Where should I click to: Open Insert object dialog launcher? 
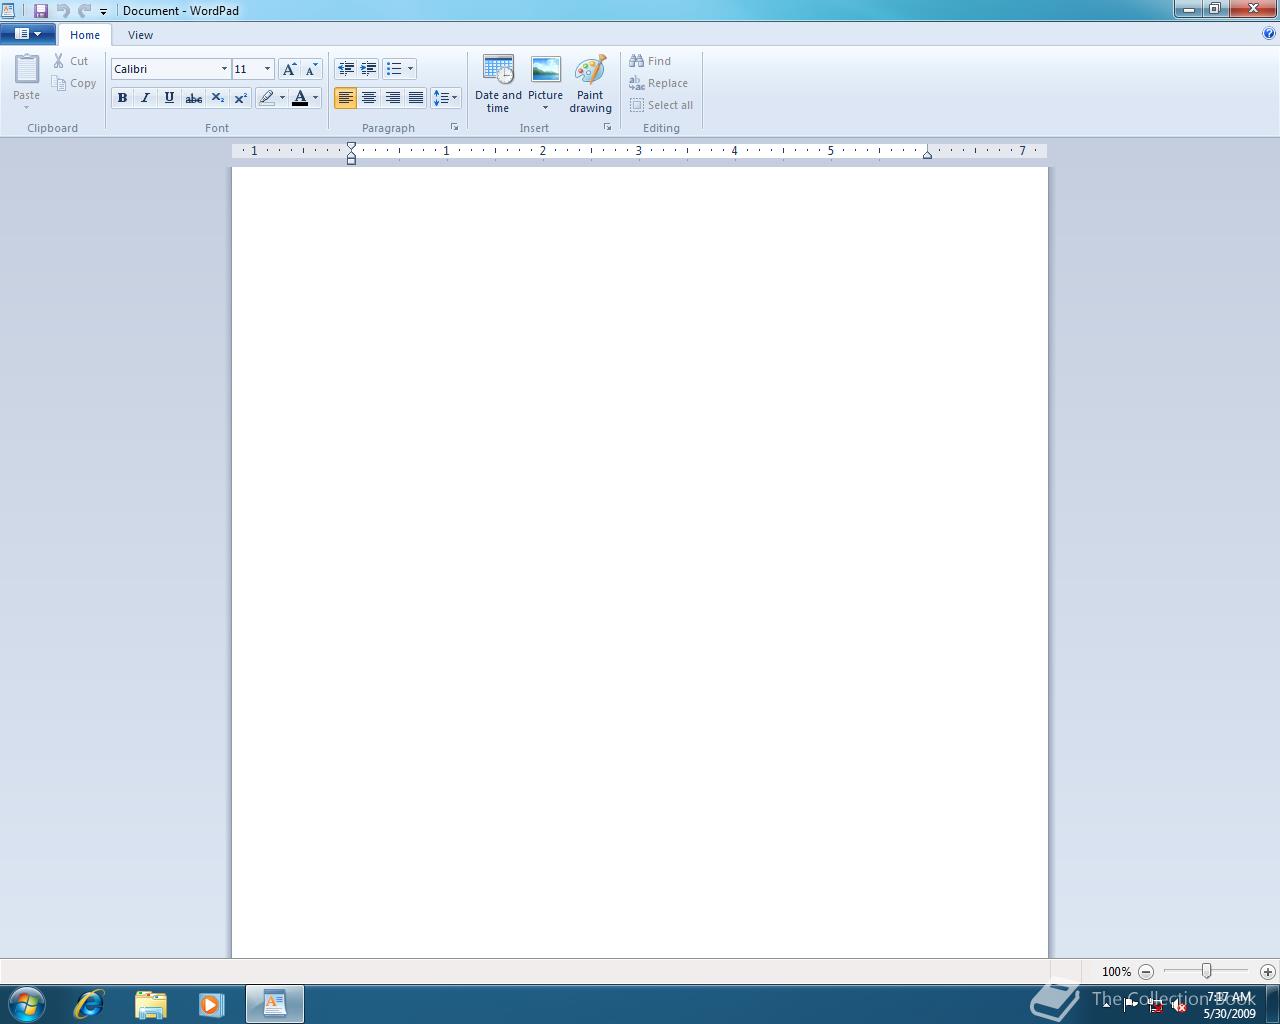(x=607, y=127)
